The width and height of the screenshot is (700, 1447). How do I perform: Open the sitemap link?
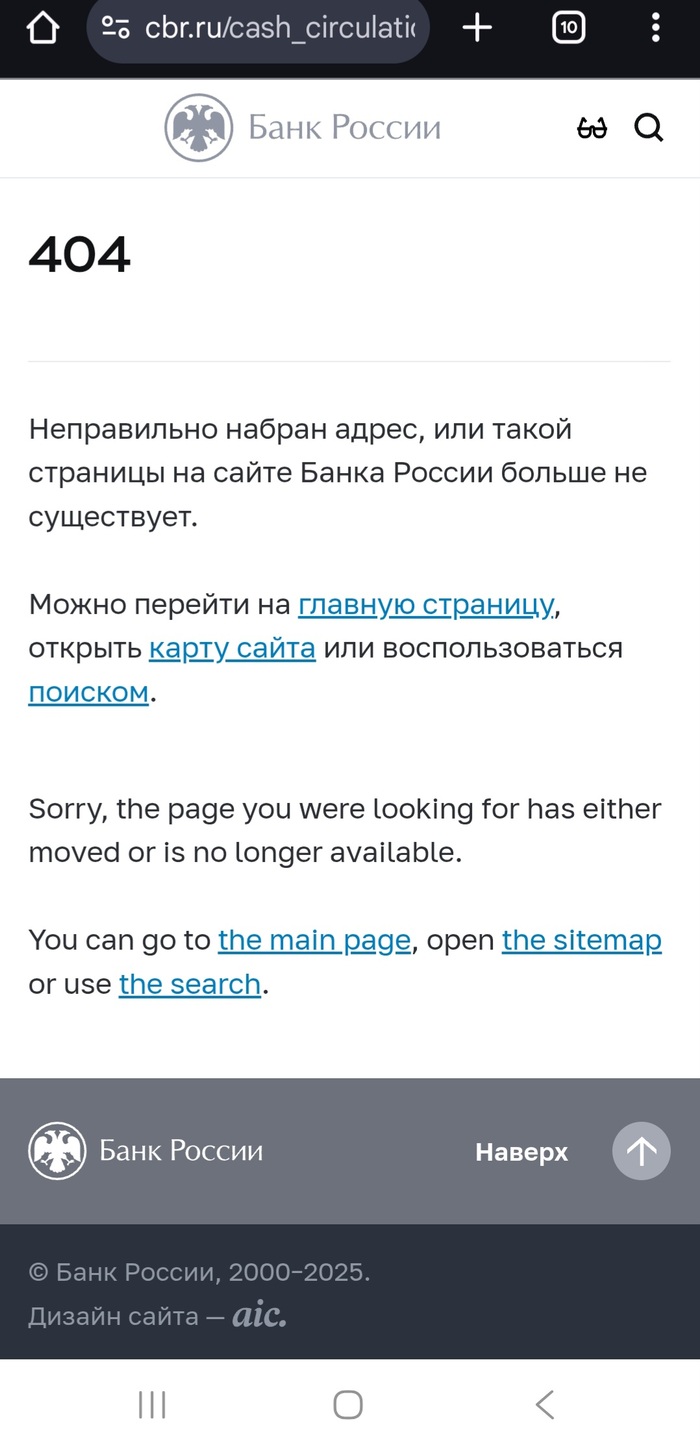581,941
